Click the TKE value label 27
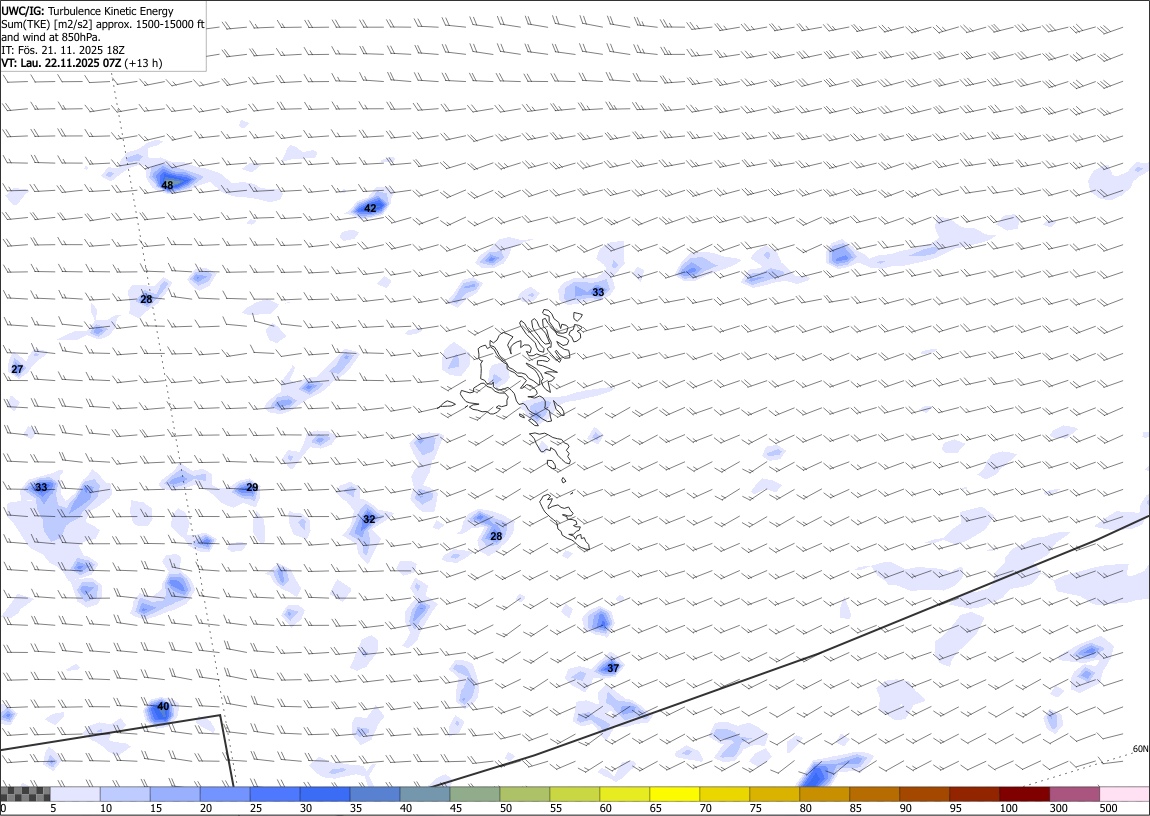1150x816 pixels. click(x=18, y=370)
